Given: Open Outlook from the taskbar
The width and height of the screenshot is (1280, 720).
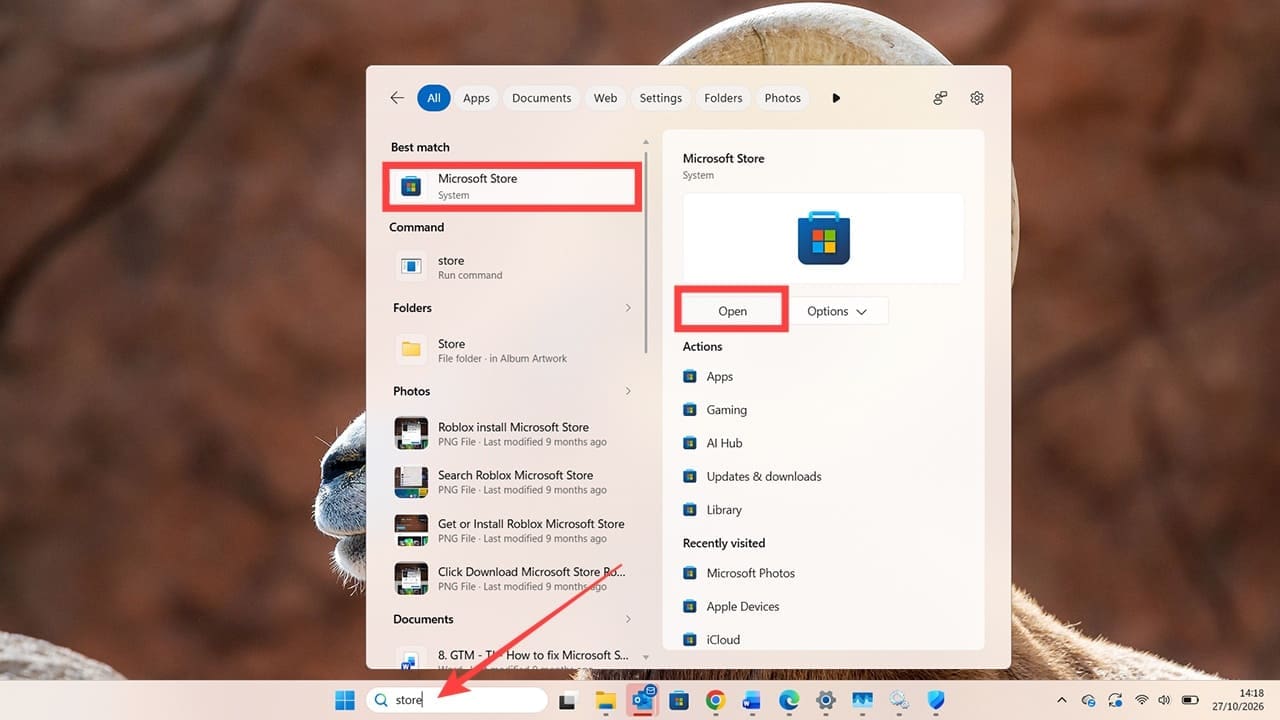Looking at the screenshot, I should click(x=642, y=700).
